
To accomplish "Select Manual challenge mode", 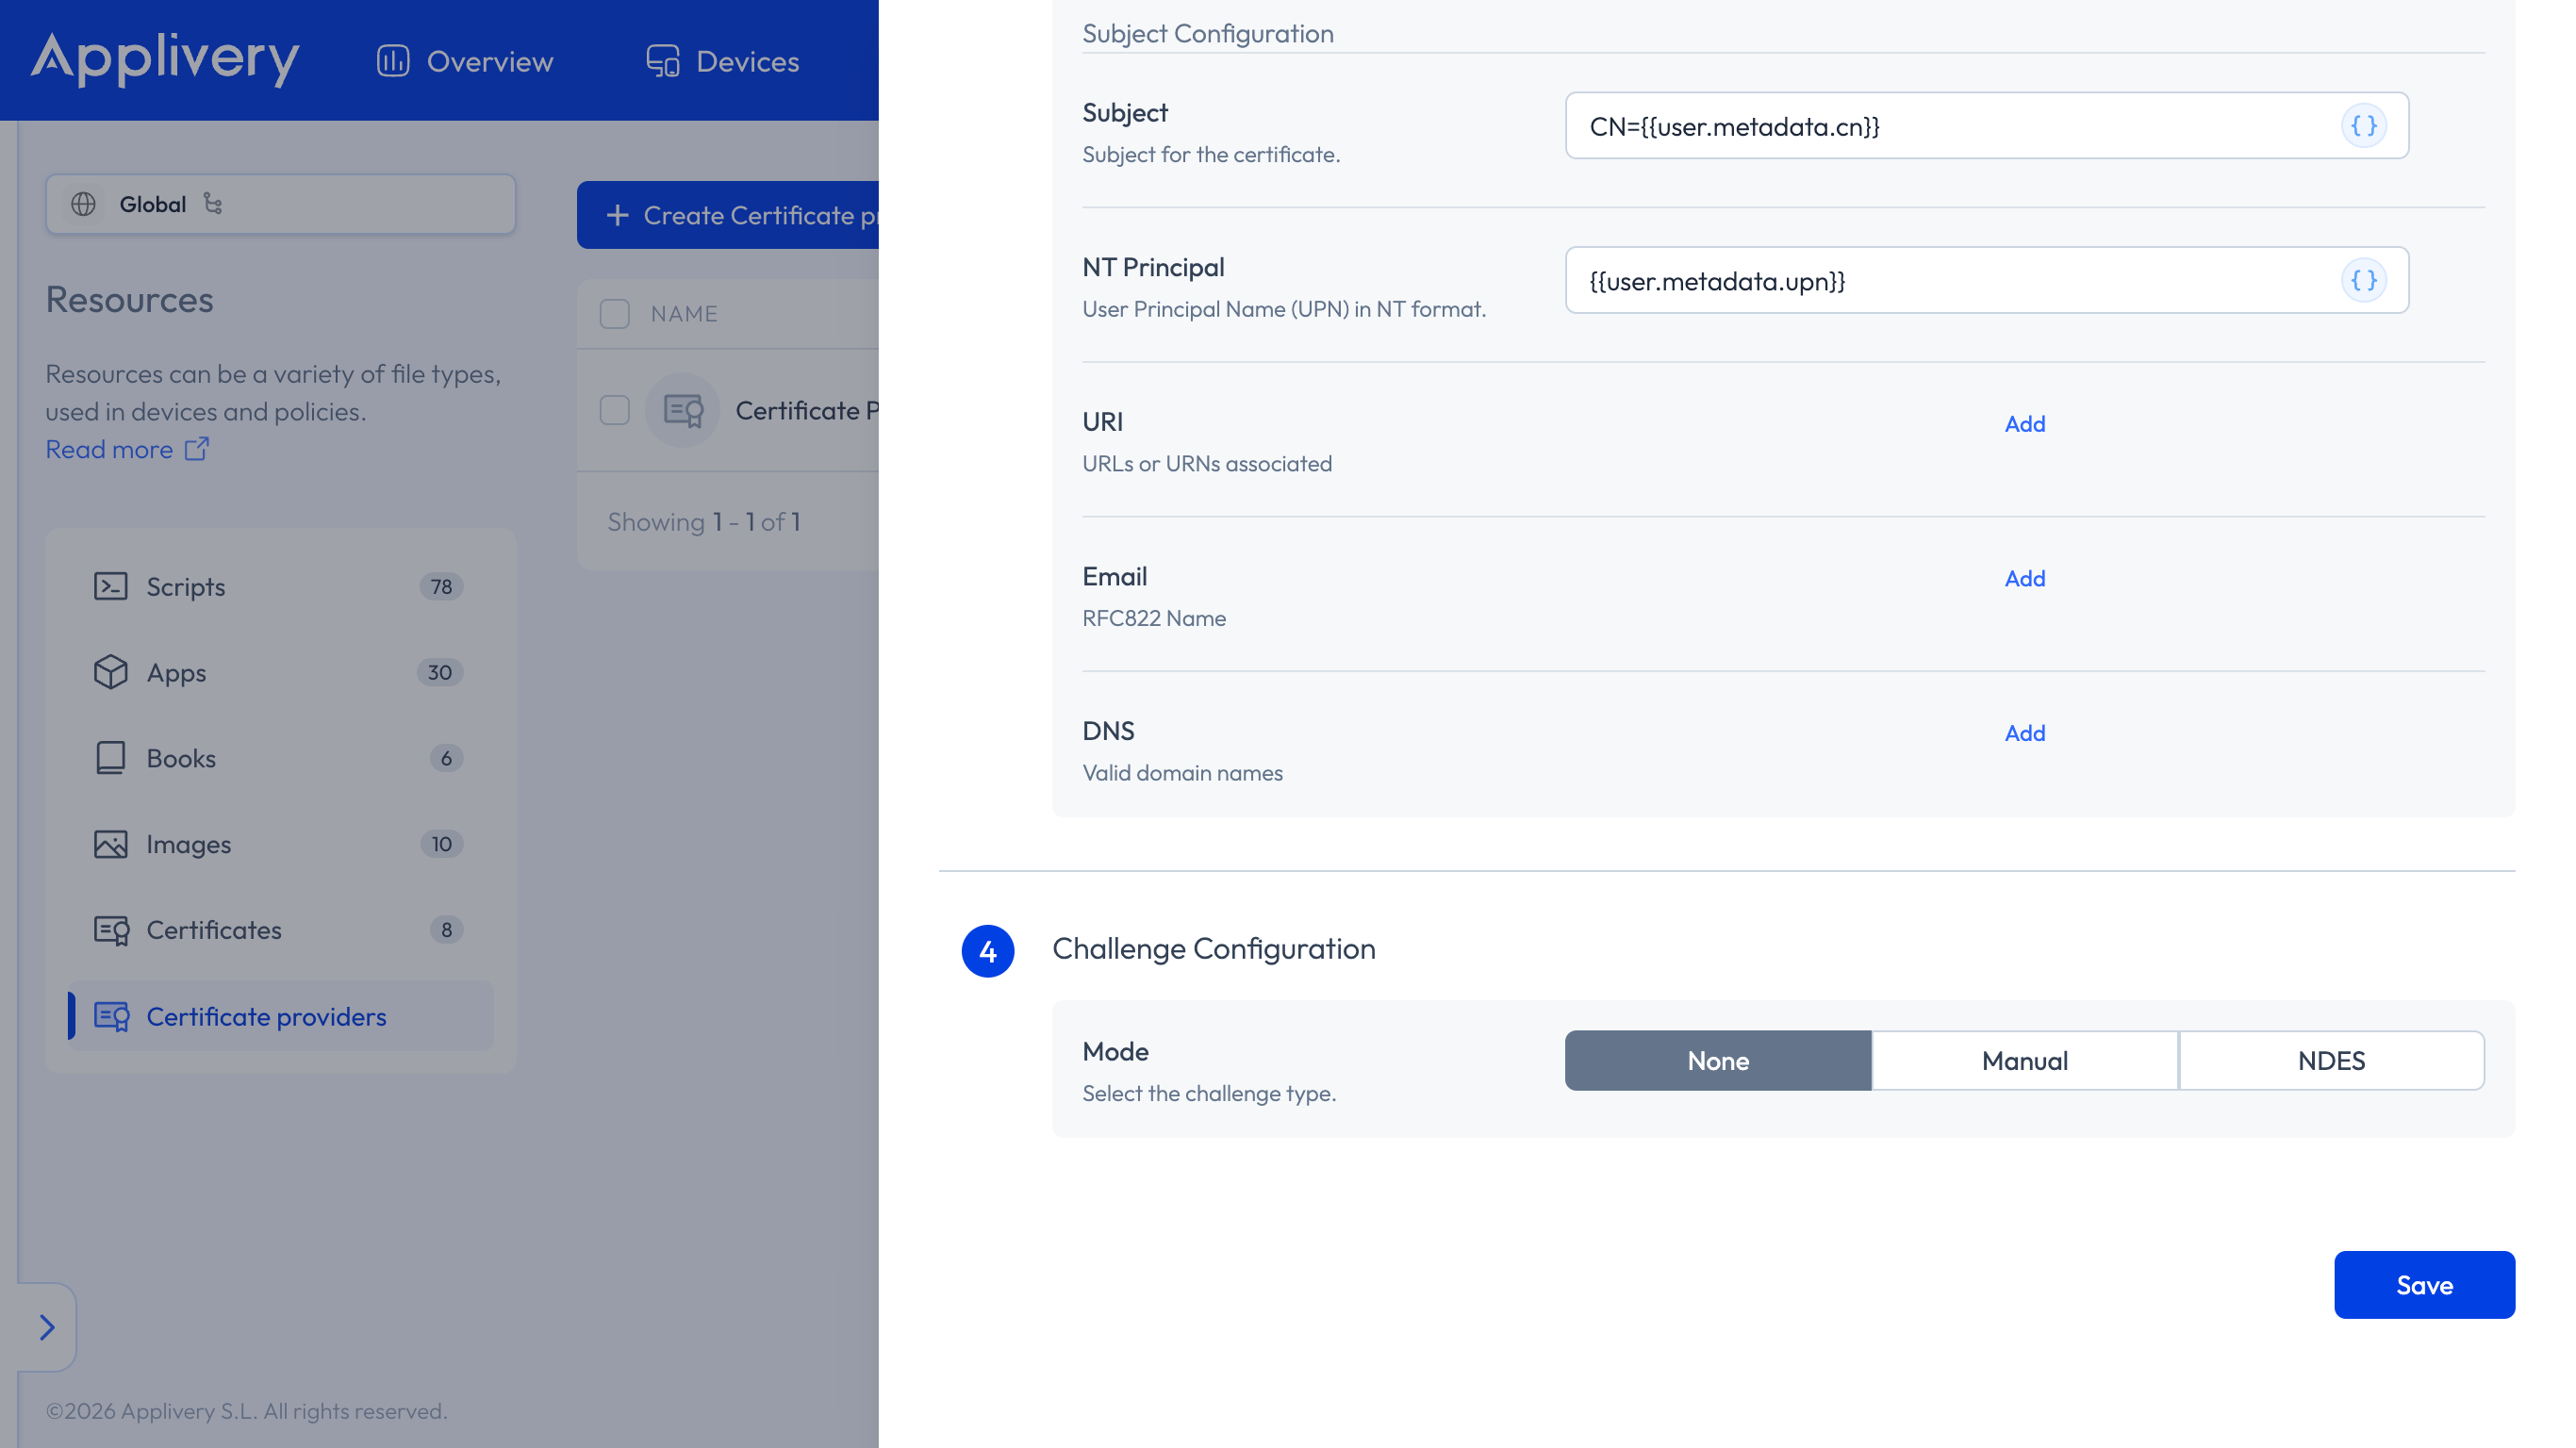I will pyautogui.click(x=2024, y=1061).
